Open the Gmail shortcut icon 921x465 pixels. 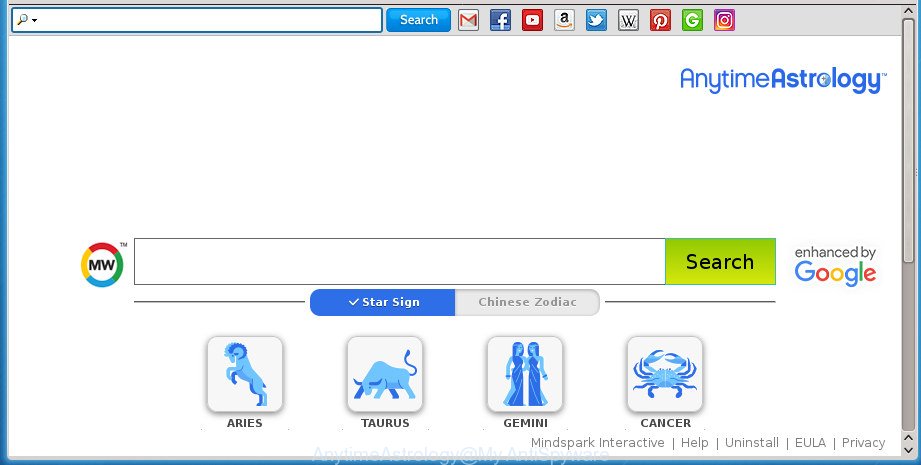click(468, 20)
